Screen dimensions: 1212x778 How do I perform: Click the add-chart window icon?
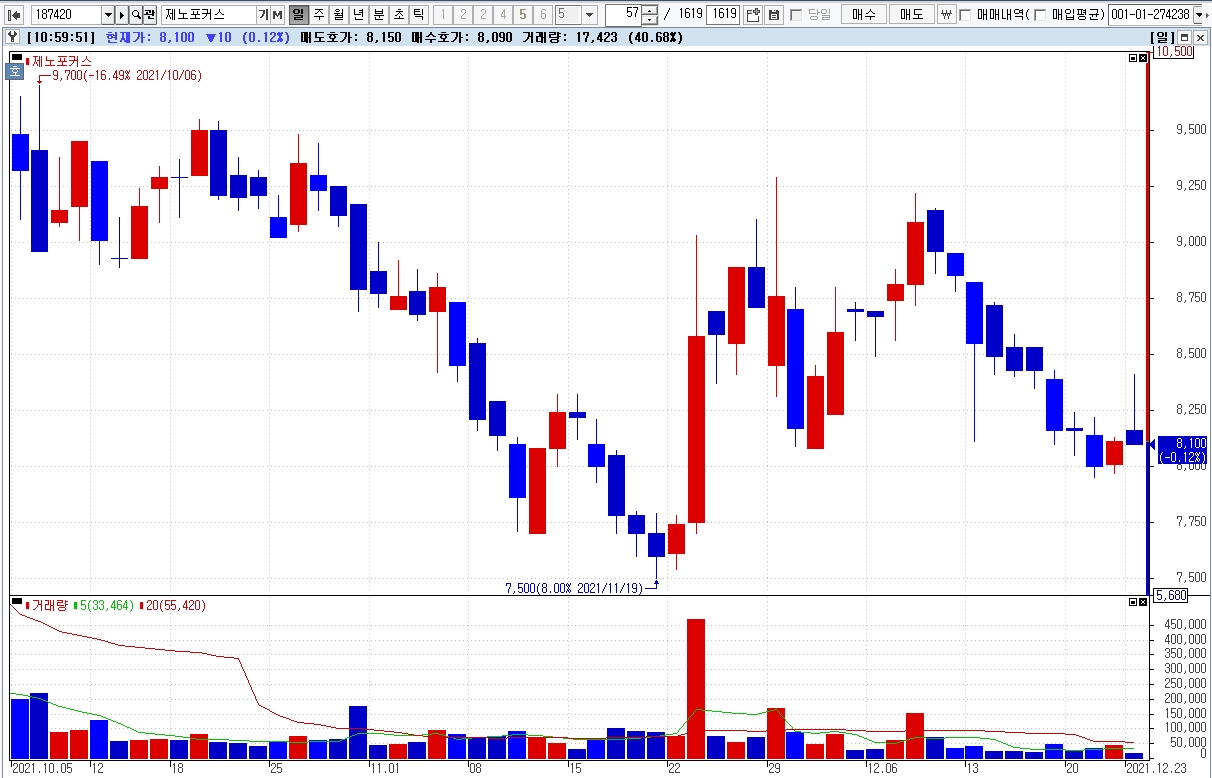753,15
